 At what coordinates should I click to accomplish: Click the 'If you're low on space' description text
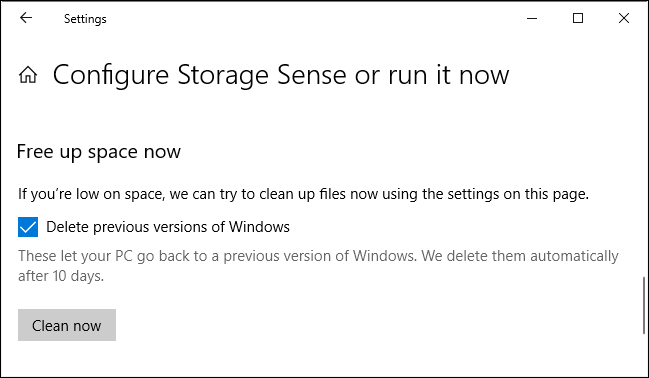pos(303,194)
